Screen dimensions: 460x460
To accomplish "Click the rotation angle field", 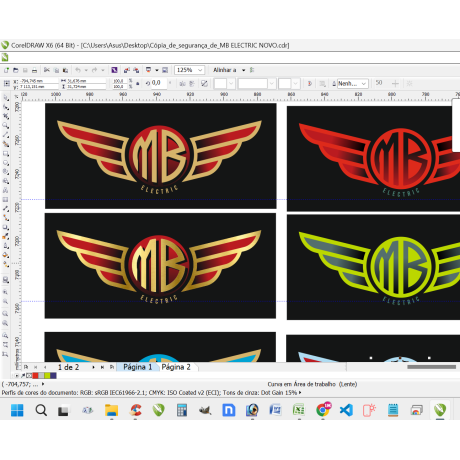I will pos(159,83).
